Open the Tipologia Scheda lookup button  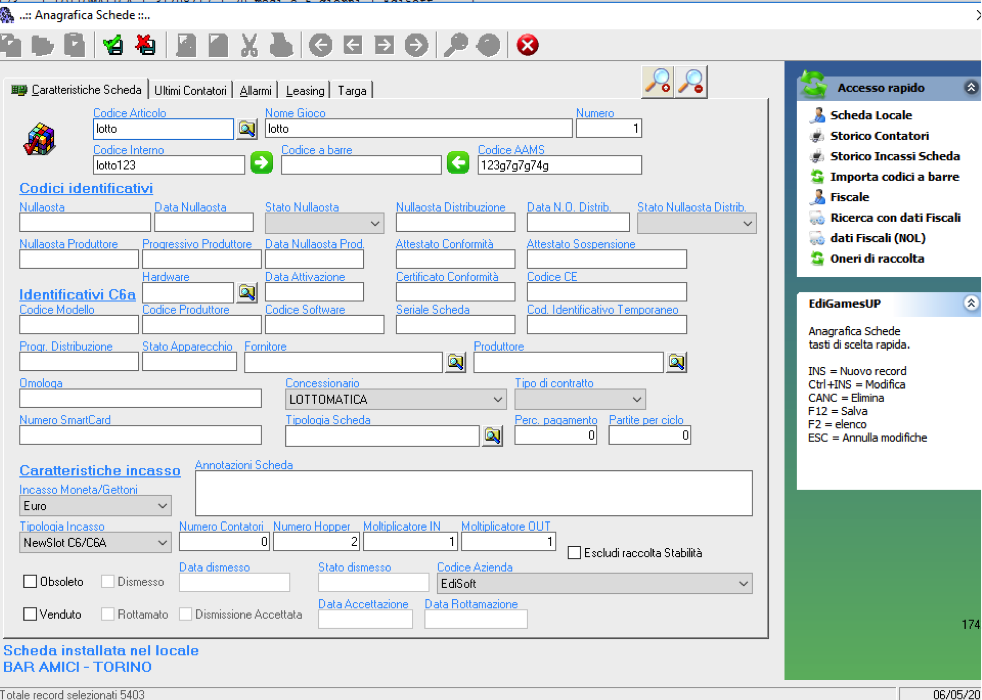click(x=492, y=436)
